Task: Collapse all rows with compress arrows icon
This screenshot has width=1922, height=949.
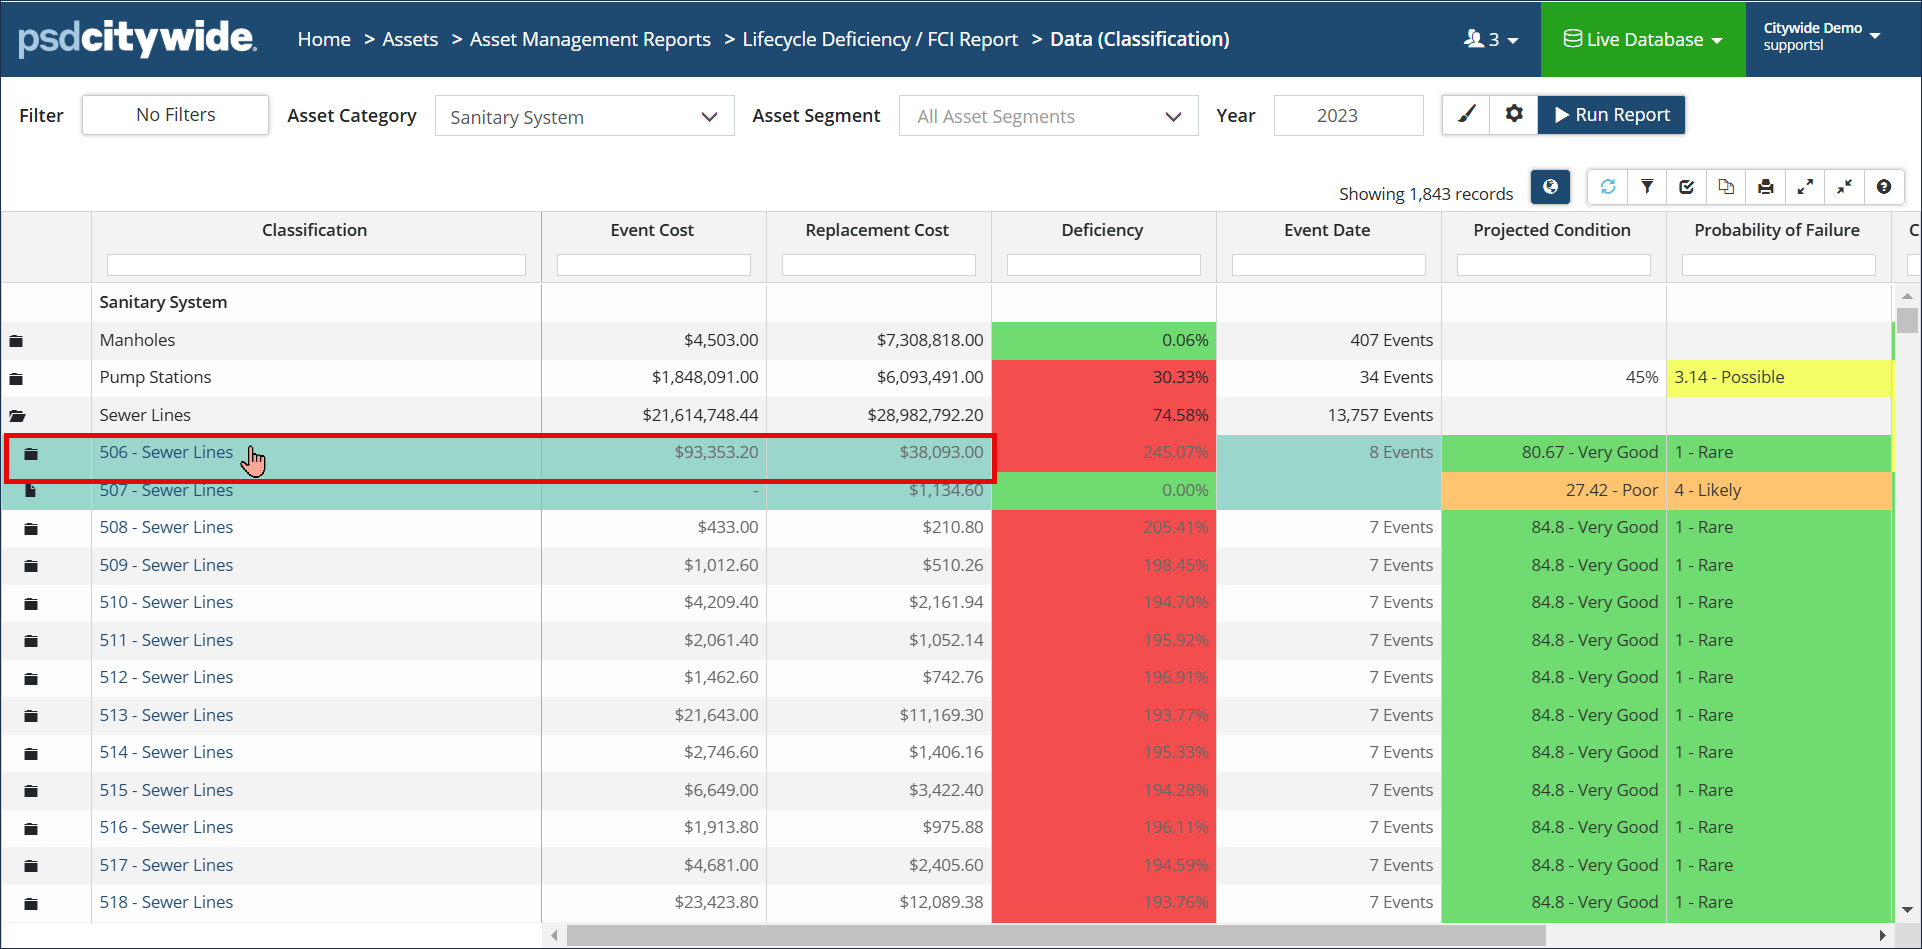Action: 1844,187
